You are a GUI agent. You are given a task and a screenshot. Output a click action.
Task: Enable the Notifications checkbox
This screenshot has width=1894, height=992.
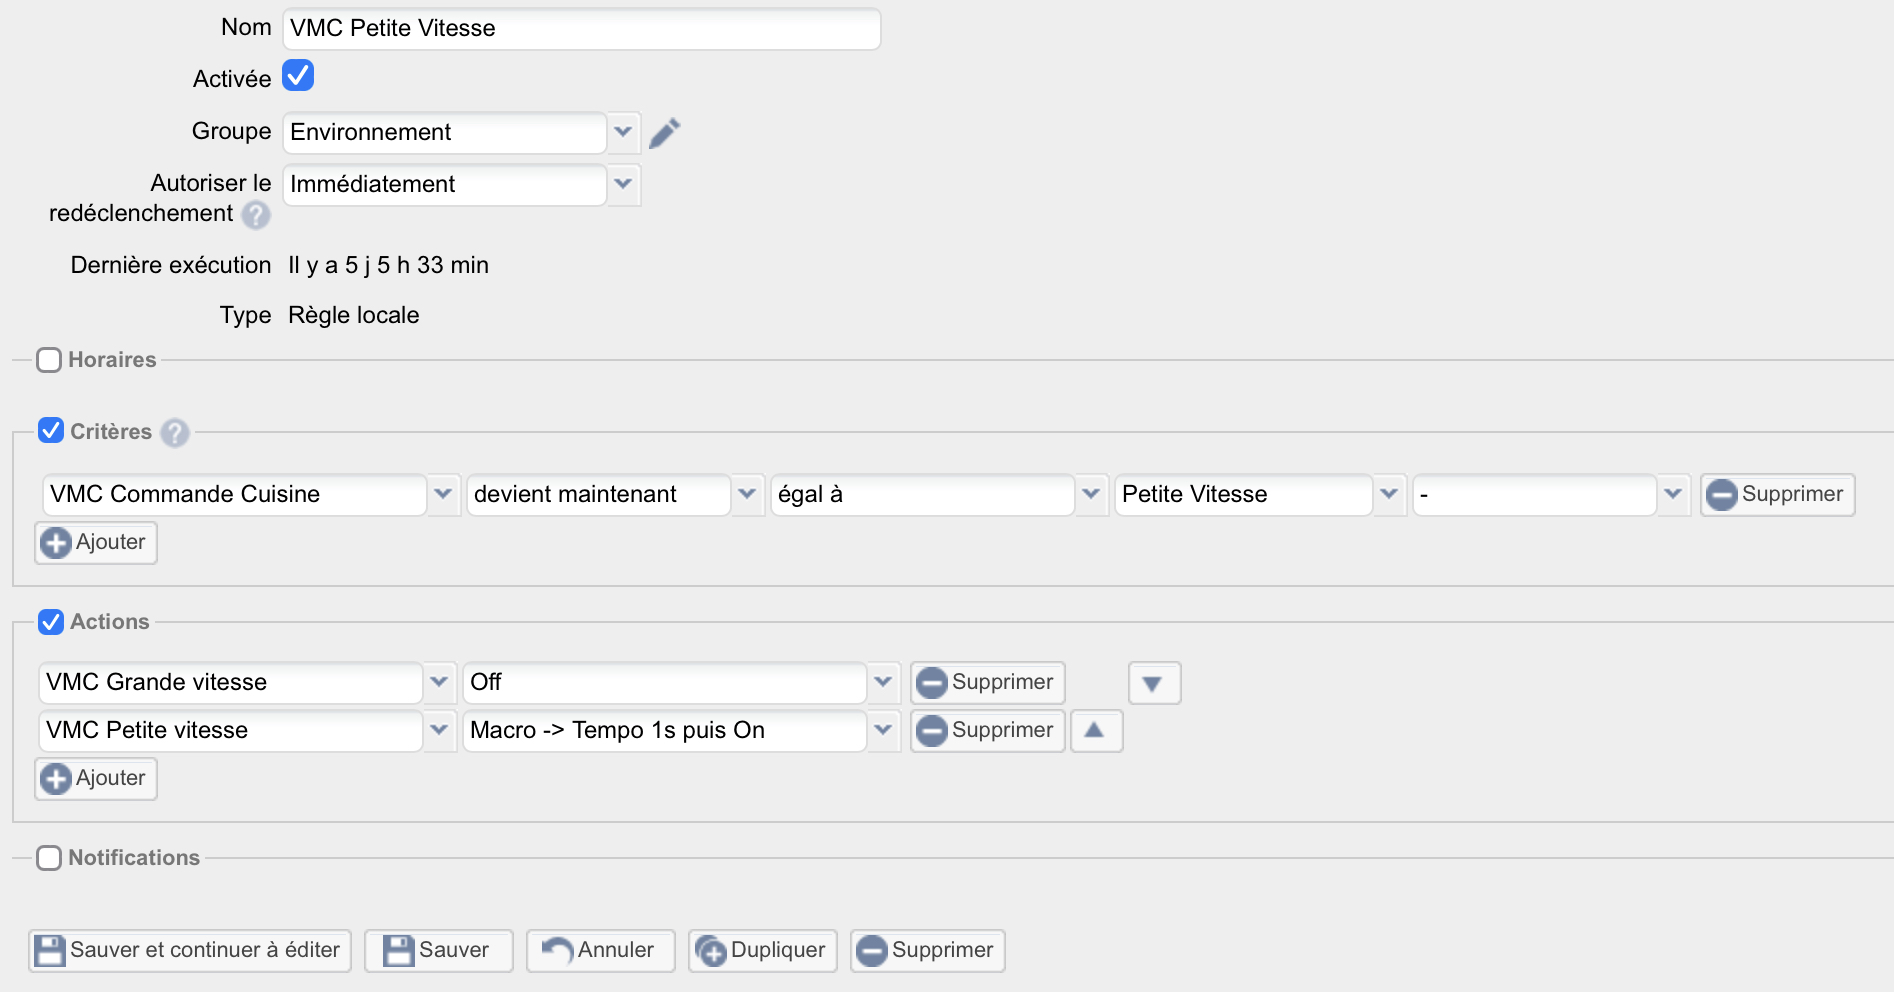pos(49,858)
